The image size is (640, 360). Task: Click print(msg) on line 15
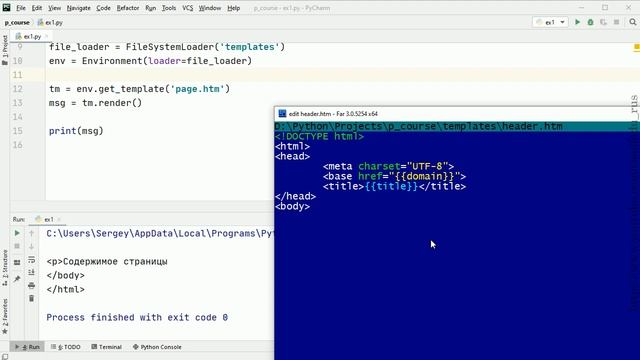coord(76,131)
